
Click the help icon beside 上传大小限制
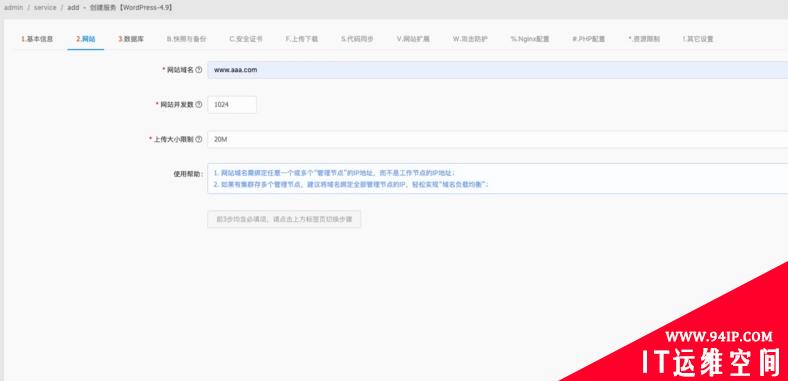[199, 139]
